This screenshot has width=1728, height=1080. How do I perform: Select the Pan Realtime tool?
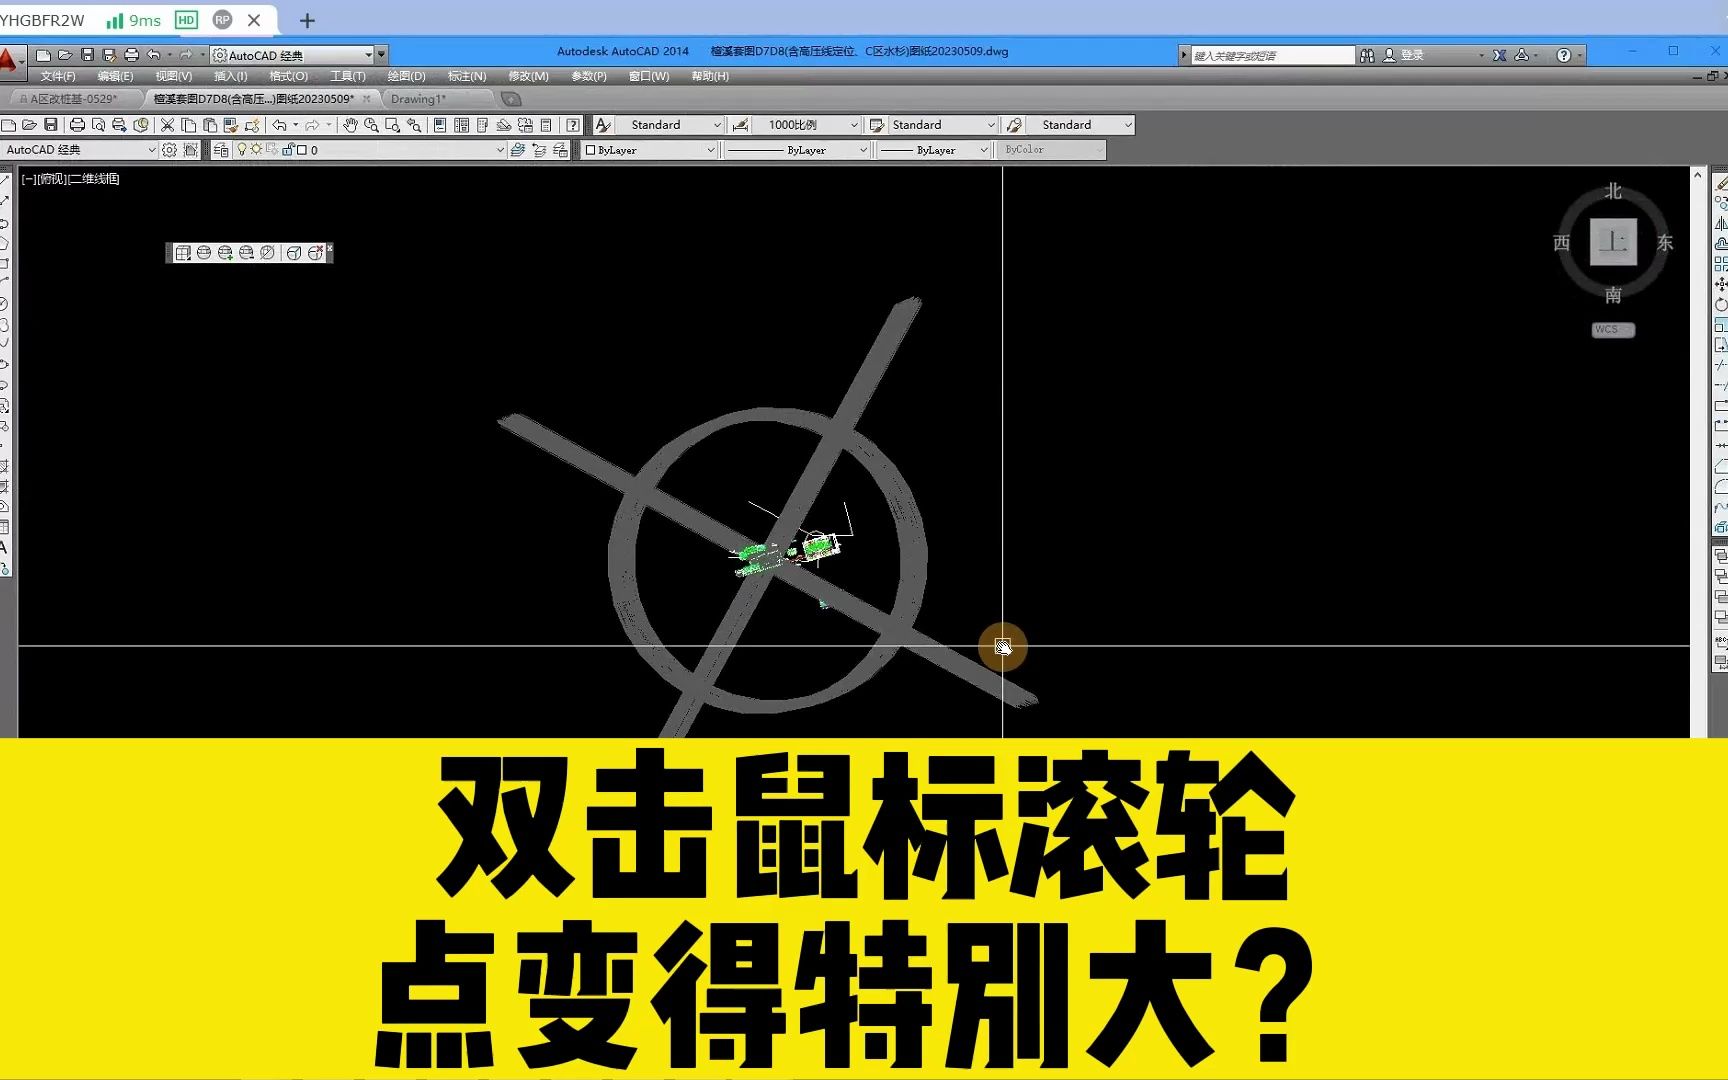351,125
